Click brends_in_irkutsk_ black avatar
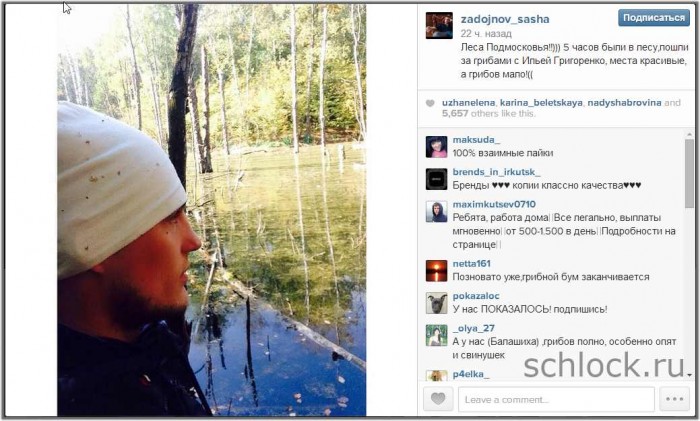 pyautogui.click(x=436, y=179)
